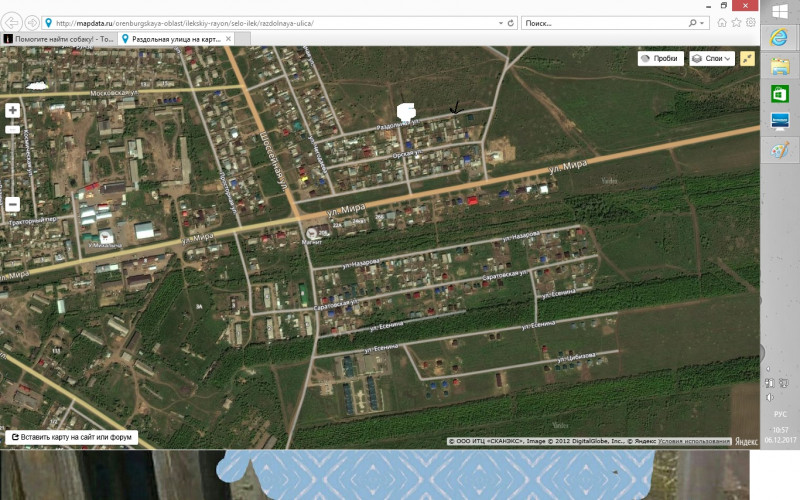Refresh the page using the reload icon
The image size is (800, 500).
pos(512,22)
